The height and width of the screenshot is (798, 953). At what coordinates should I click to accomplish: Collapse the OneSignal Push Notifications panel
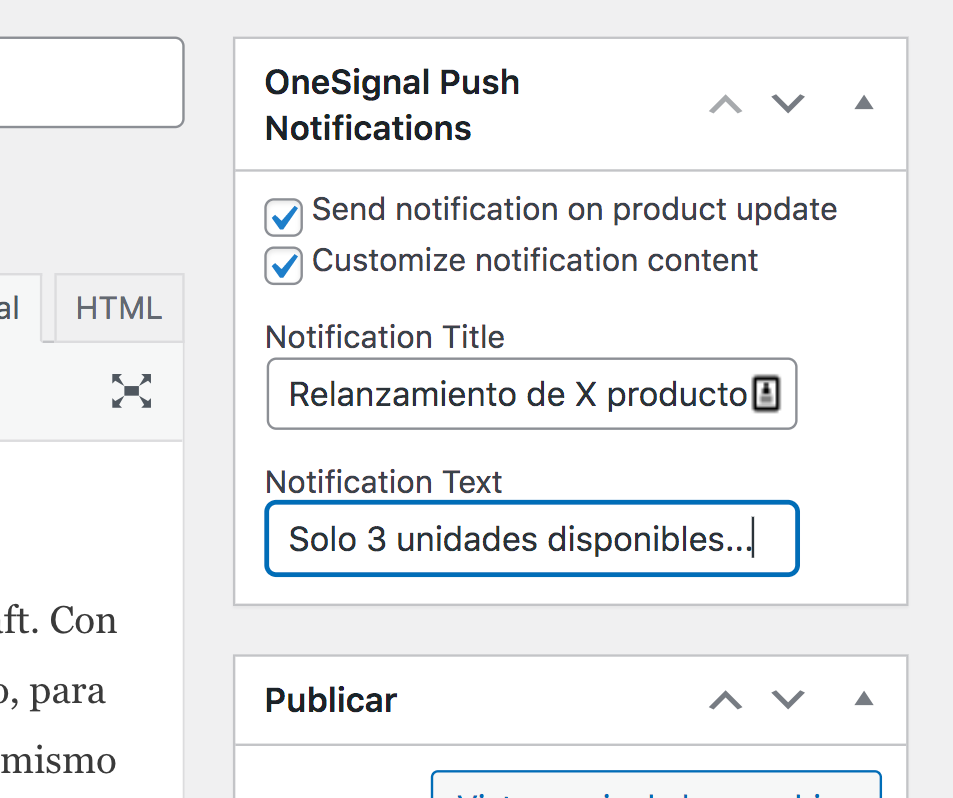click(x=862, y=103)
